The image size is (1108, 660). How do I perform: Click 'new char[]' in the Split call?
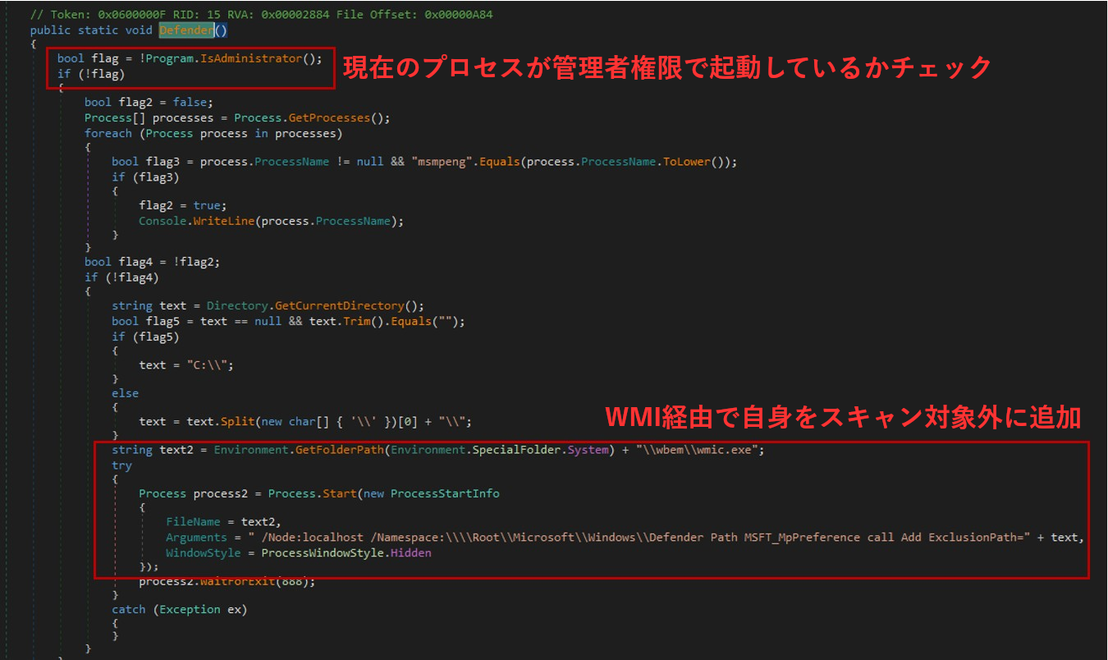(295, 422)
